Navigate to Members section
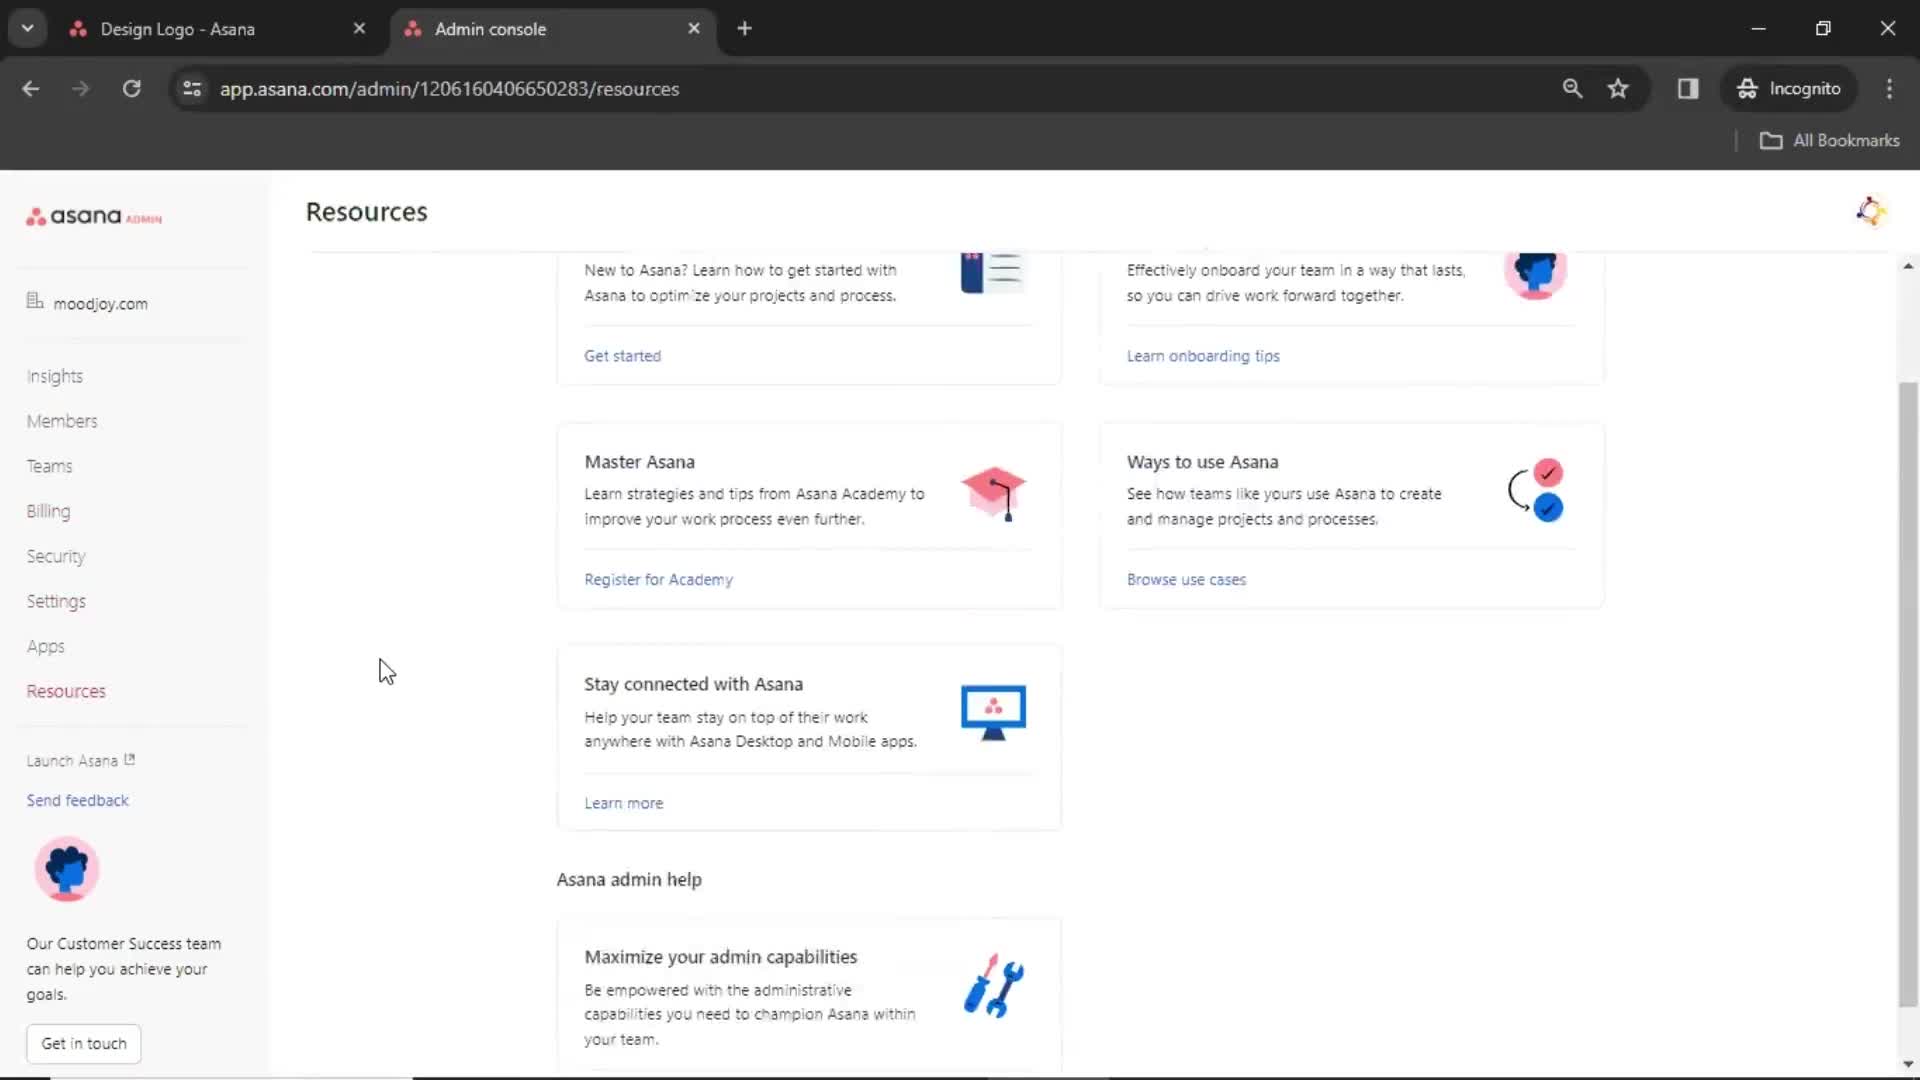Viewport: 1920px width, 1080px height. click(62, 421)
